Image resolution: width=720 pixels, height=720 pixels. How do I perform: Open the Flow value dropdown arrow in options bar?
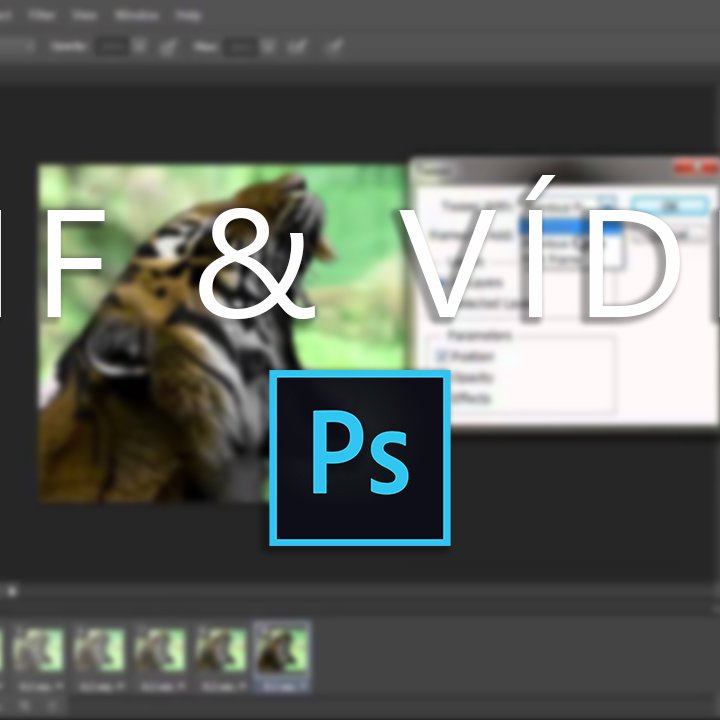[x=268, y=46]
